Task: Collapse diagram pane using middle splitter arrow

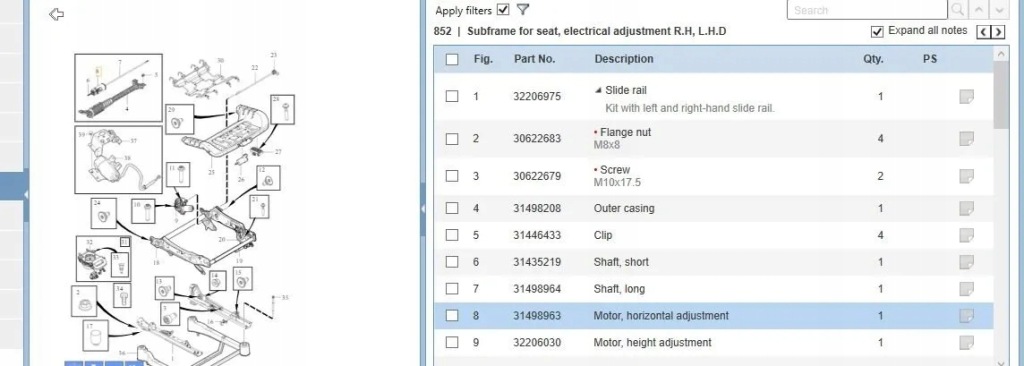Action: [x=423, y=208]
